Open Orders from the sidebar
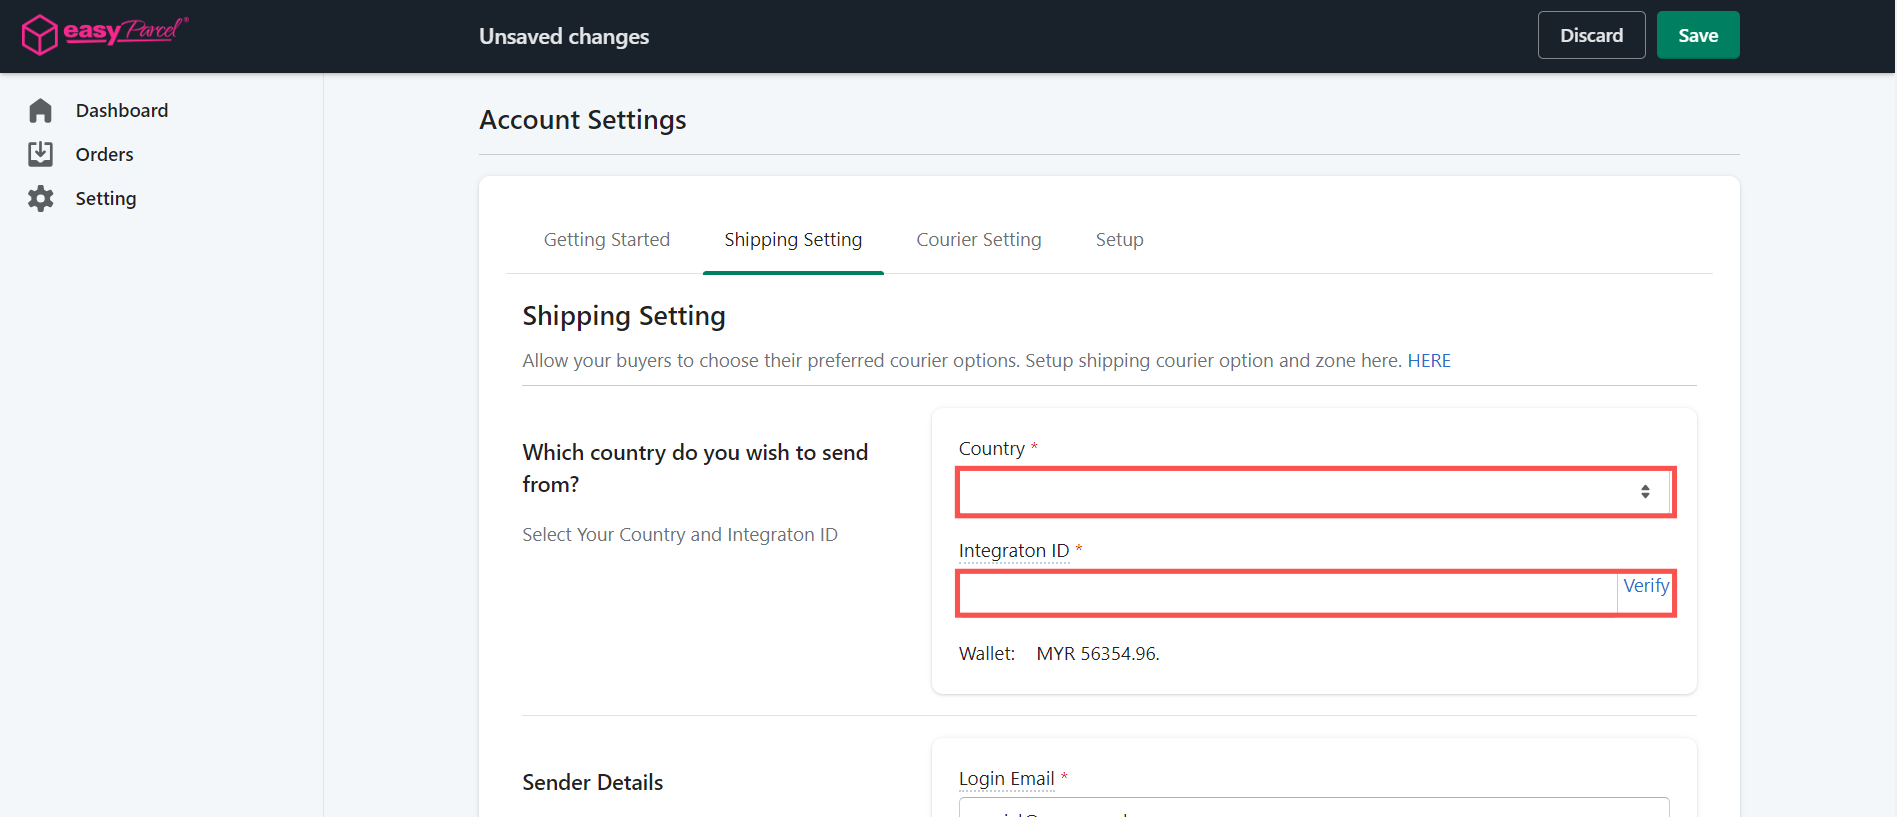Screen dimensions: 1897x817 pyautogui.click(x=104, y=154)
